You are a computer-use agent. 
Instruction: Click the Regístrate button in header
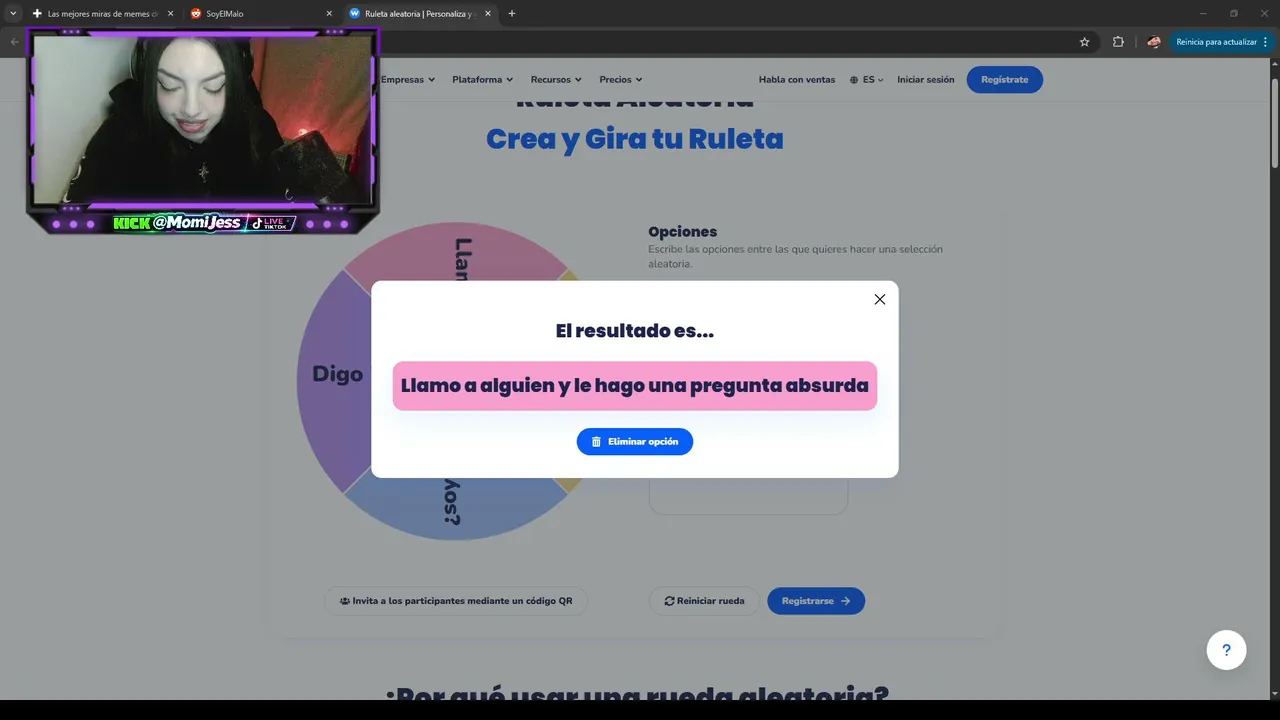pos(1005,80)
